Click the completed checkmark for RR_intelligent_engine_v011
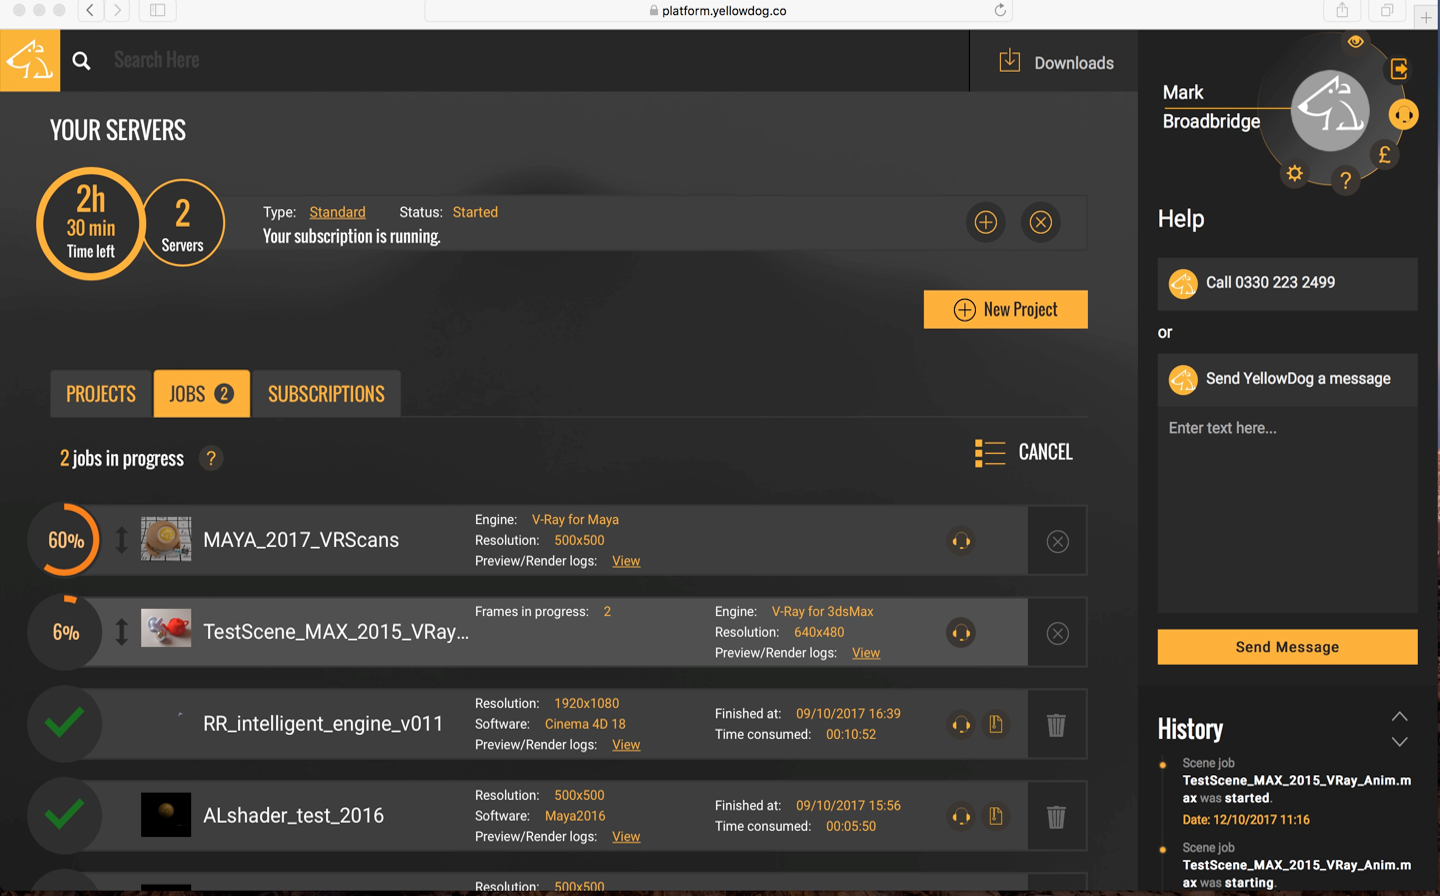This screenshot has width=1440, height=896. [65, 724]
